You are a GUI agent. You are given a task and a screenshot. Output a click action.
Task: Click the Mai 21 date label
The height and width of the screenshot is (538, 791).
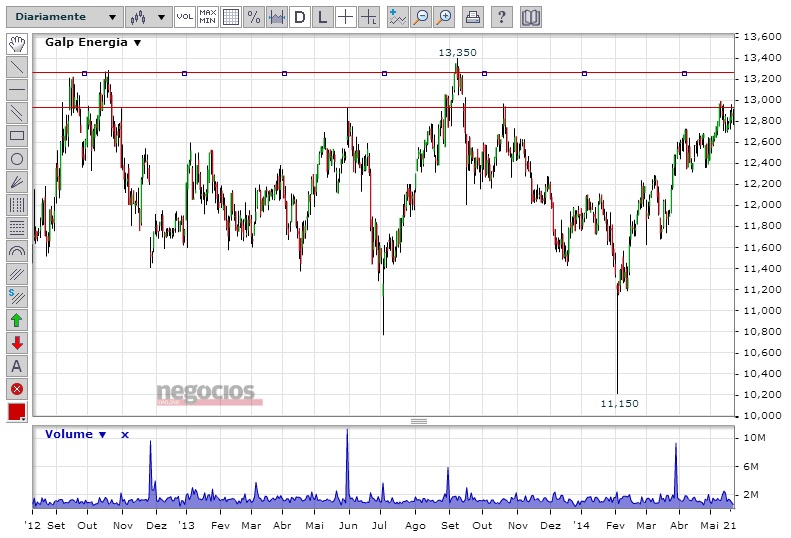[718, 526]
